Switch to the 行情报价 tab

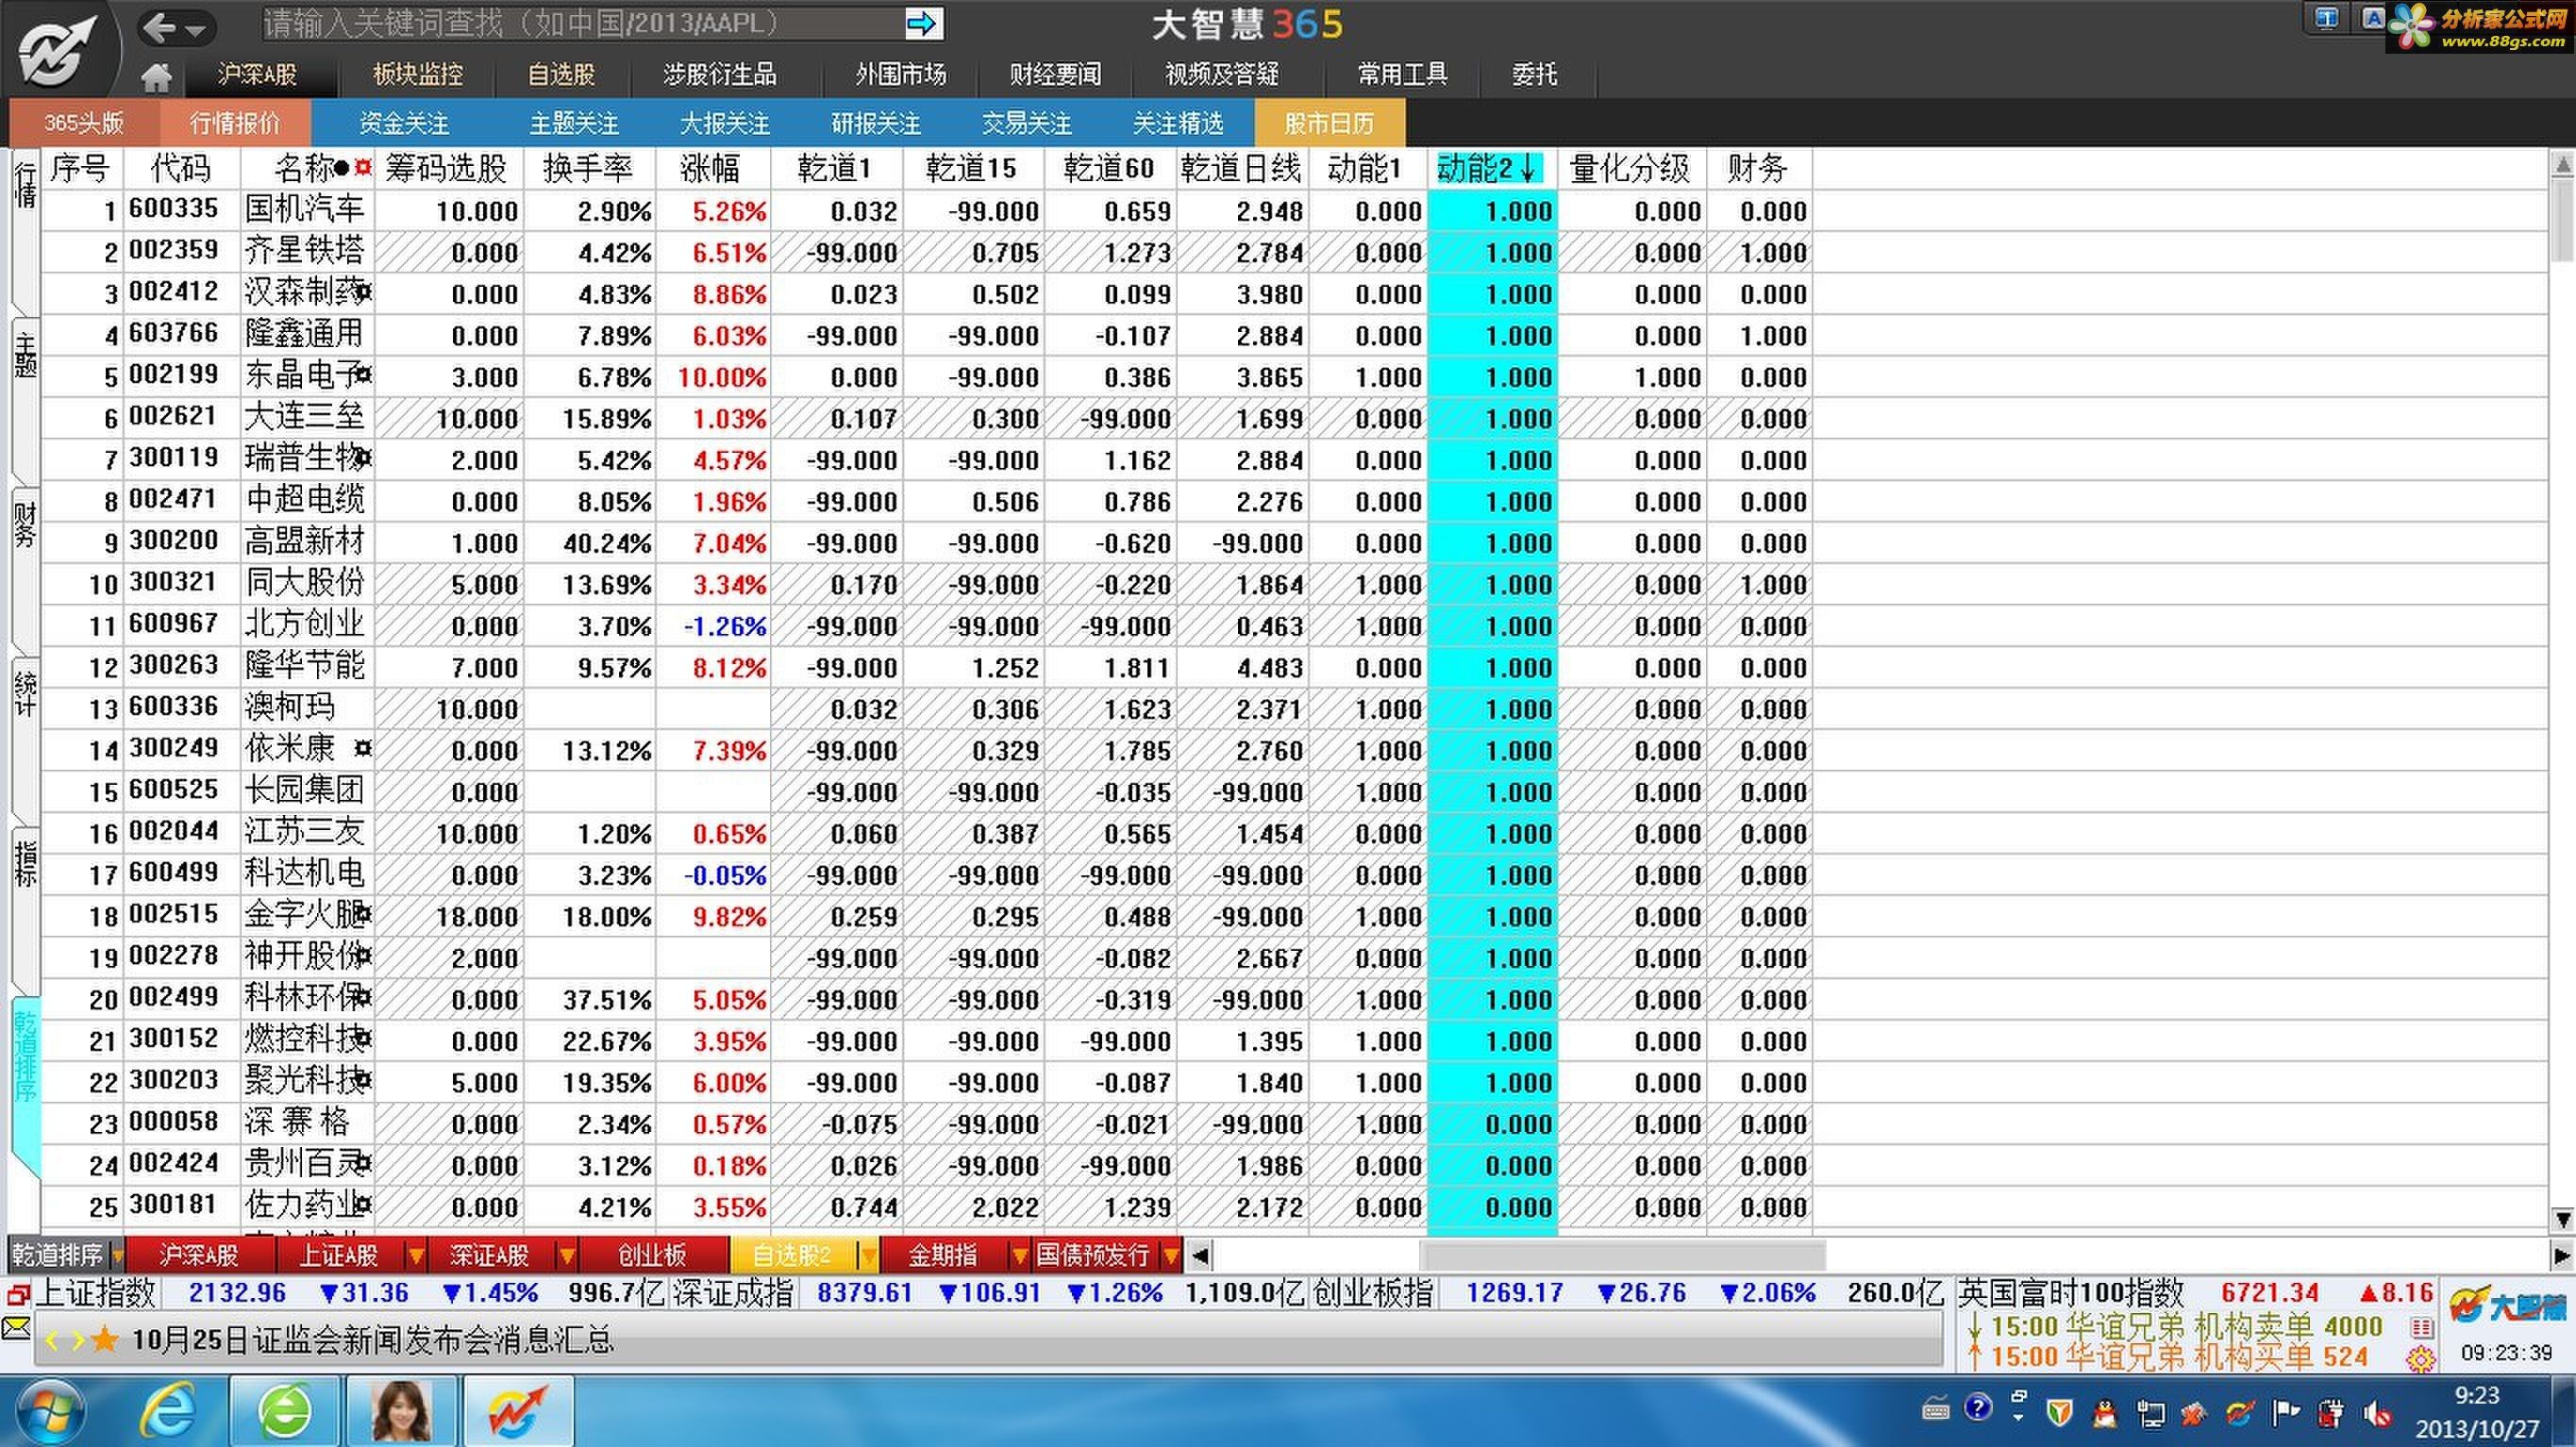pyautogui.click(x=235, y=123)
